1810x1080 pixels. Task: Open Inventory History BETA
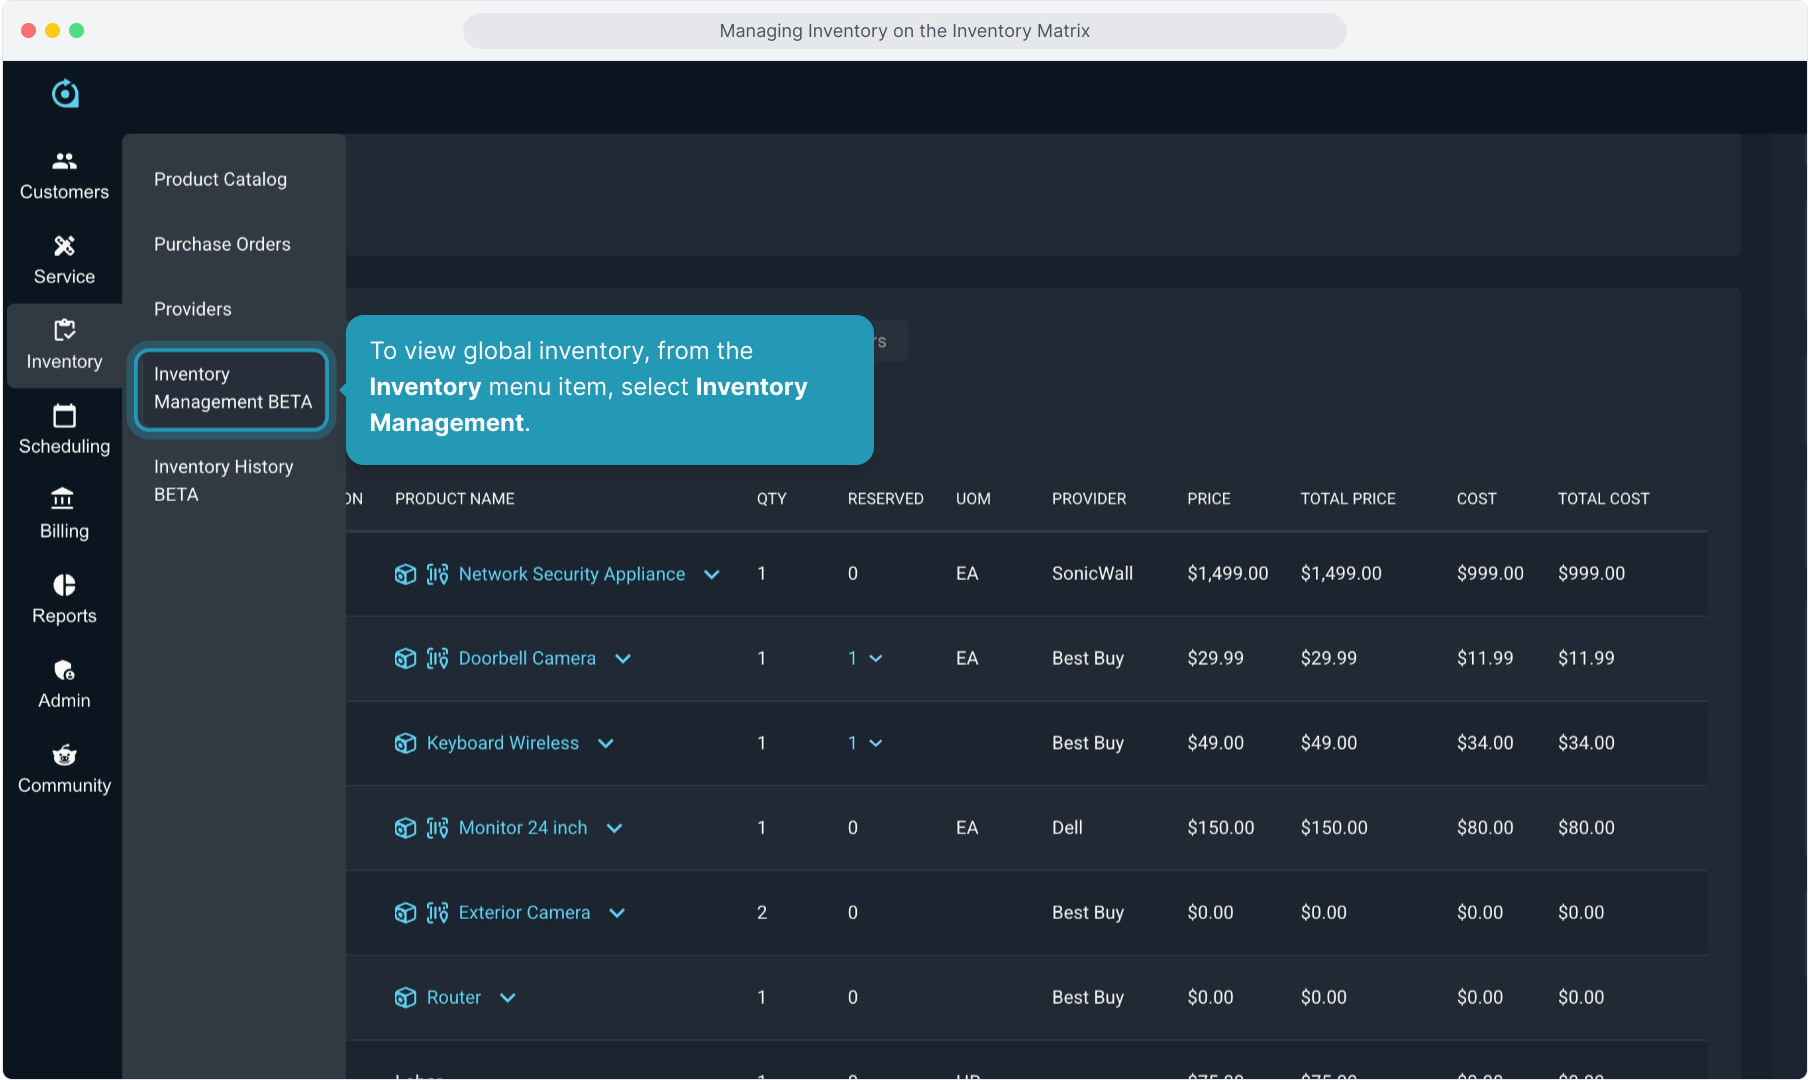click(223, 480)
